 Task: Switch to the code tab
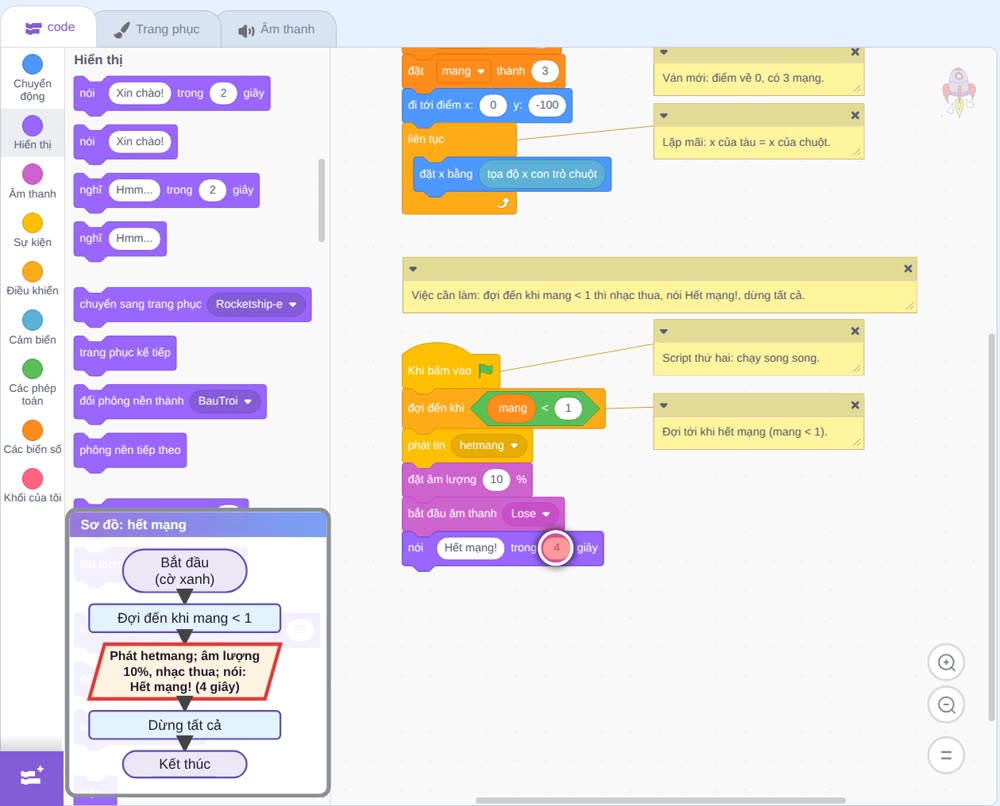50,27
